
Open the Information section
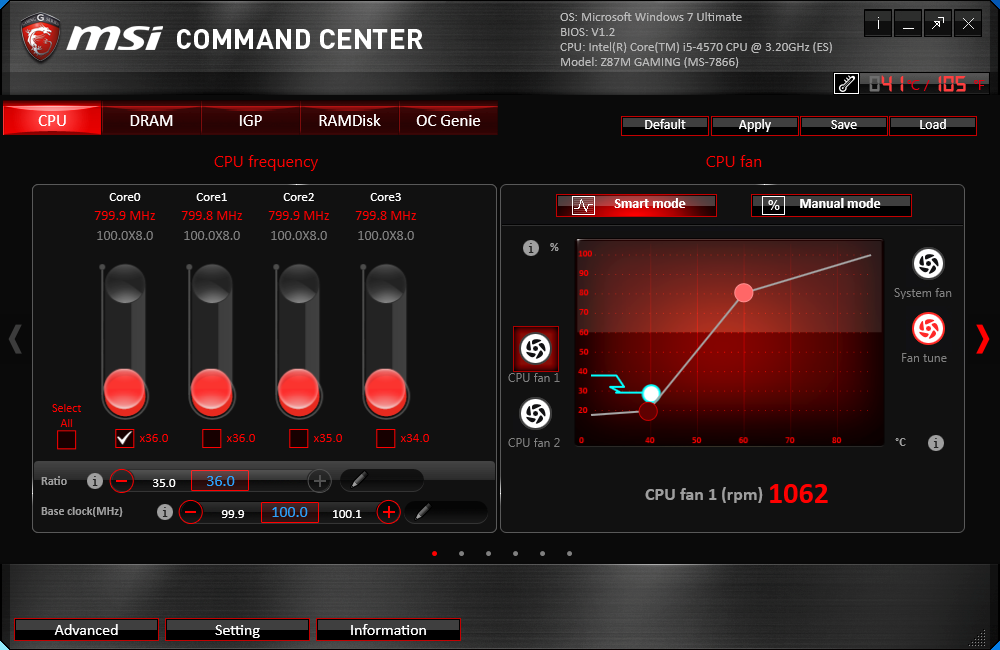pyautogui.click(x=388, y=630)
